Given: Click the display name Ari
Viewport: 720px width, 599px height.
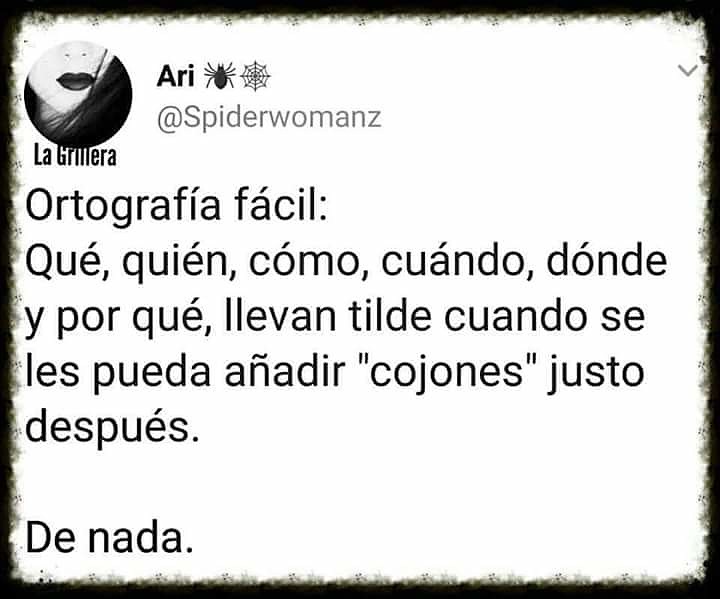Looking at the screenshot, I should (x=175, y=76).
